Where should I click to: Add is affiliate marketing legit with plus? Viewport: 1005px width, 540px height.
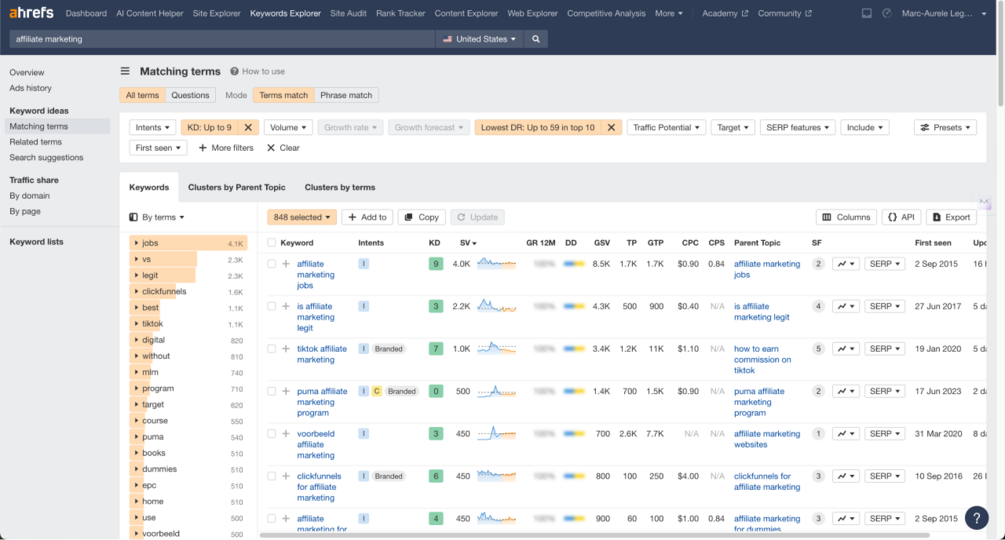[x=286, y=306]
